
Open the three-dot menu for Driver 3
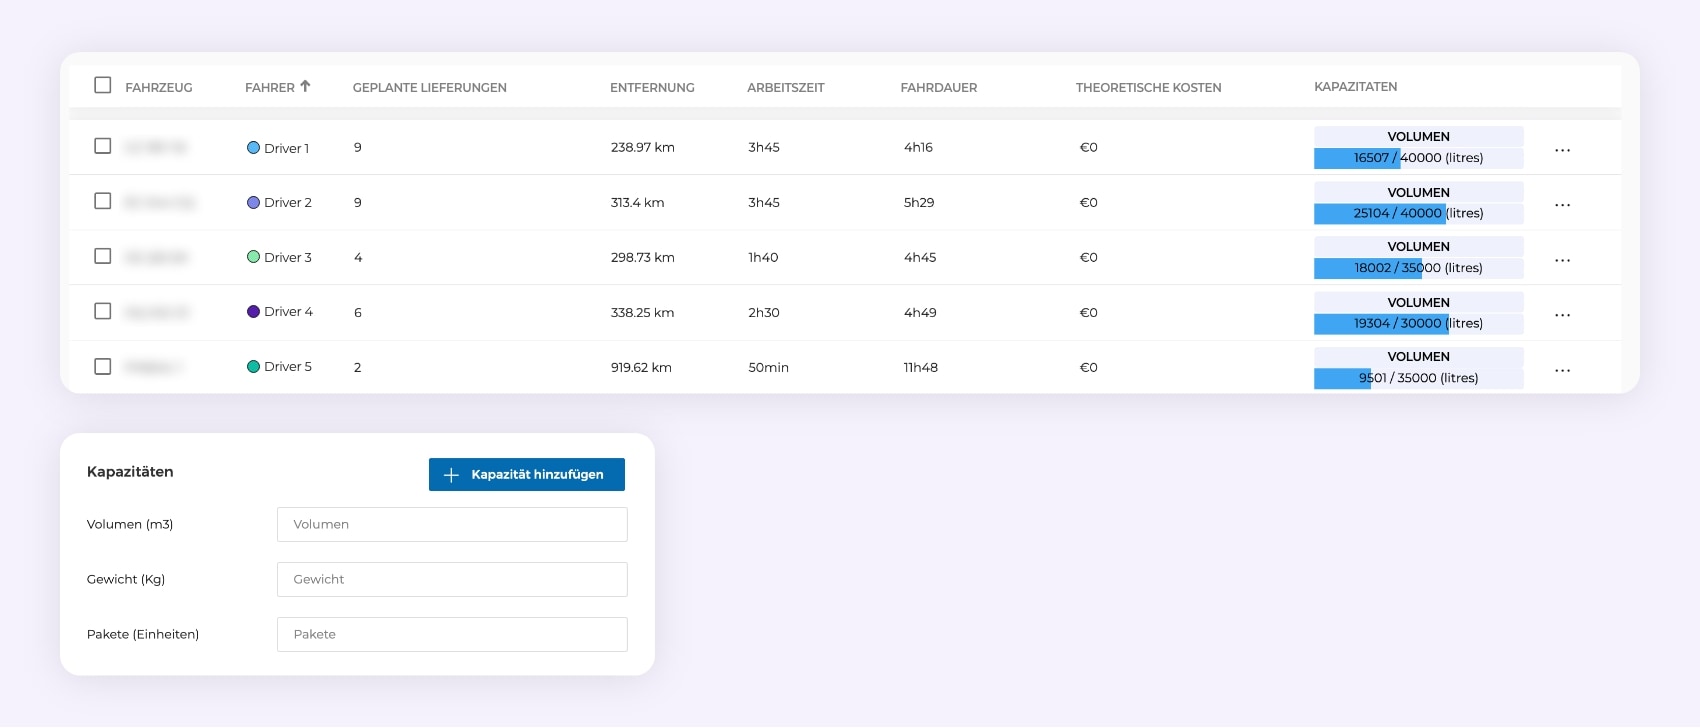click(x=1562, y=260)
